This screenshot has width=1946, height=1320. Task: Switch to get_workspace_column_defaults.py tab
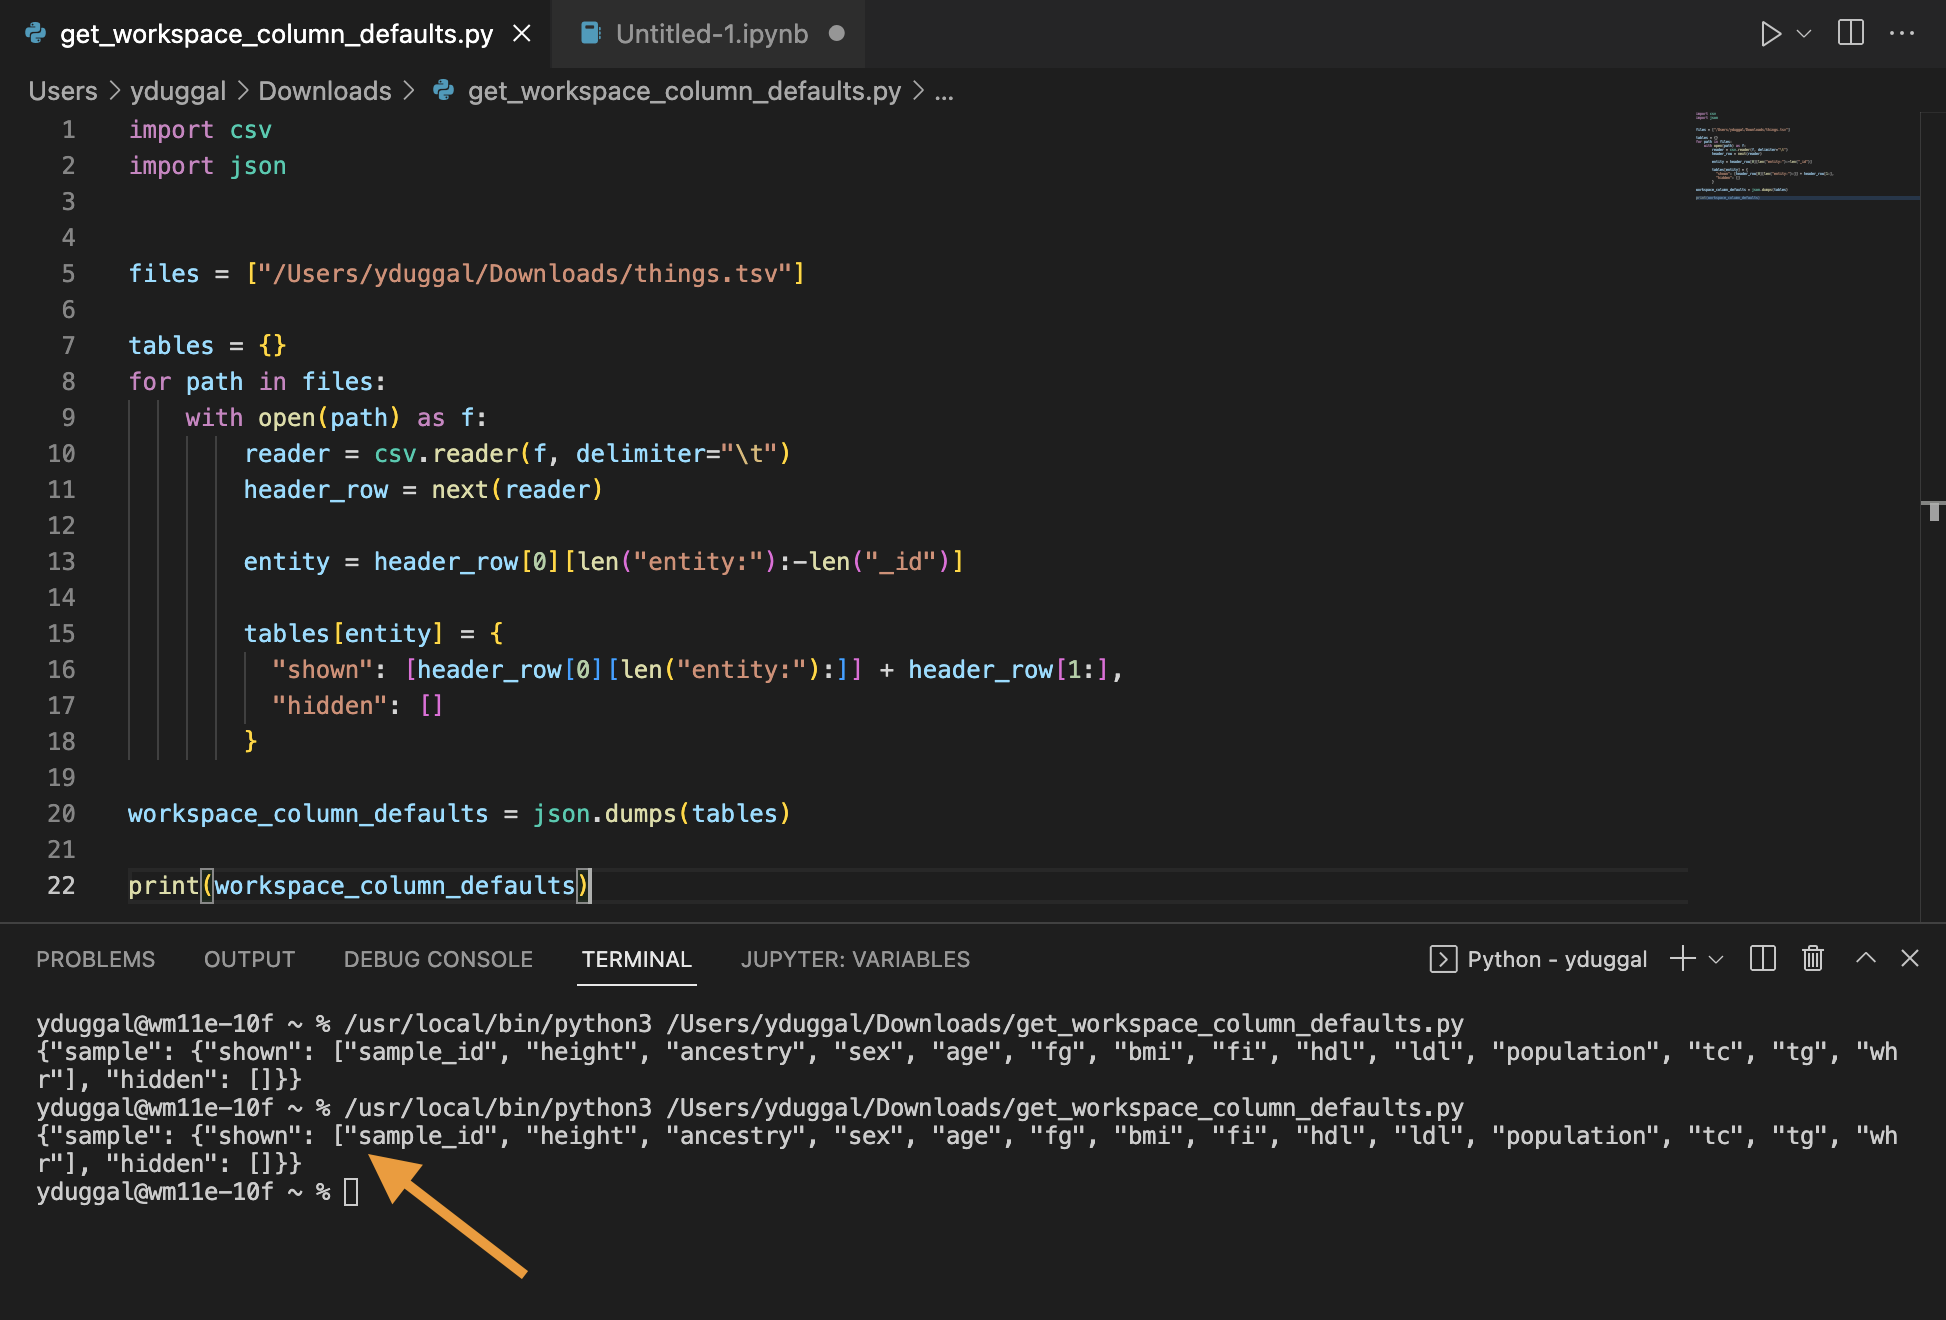(x=275, y=34)
